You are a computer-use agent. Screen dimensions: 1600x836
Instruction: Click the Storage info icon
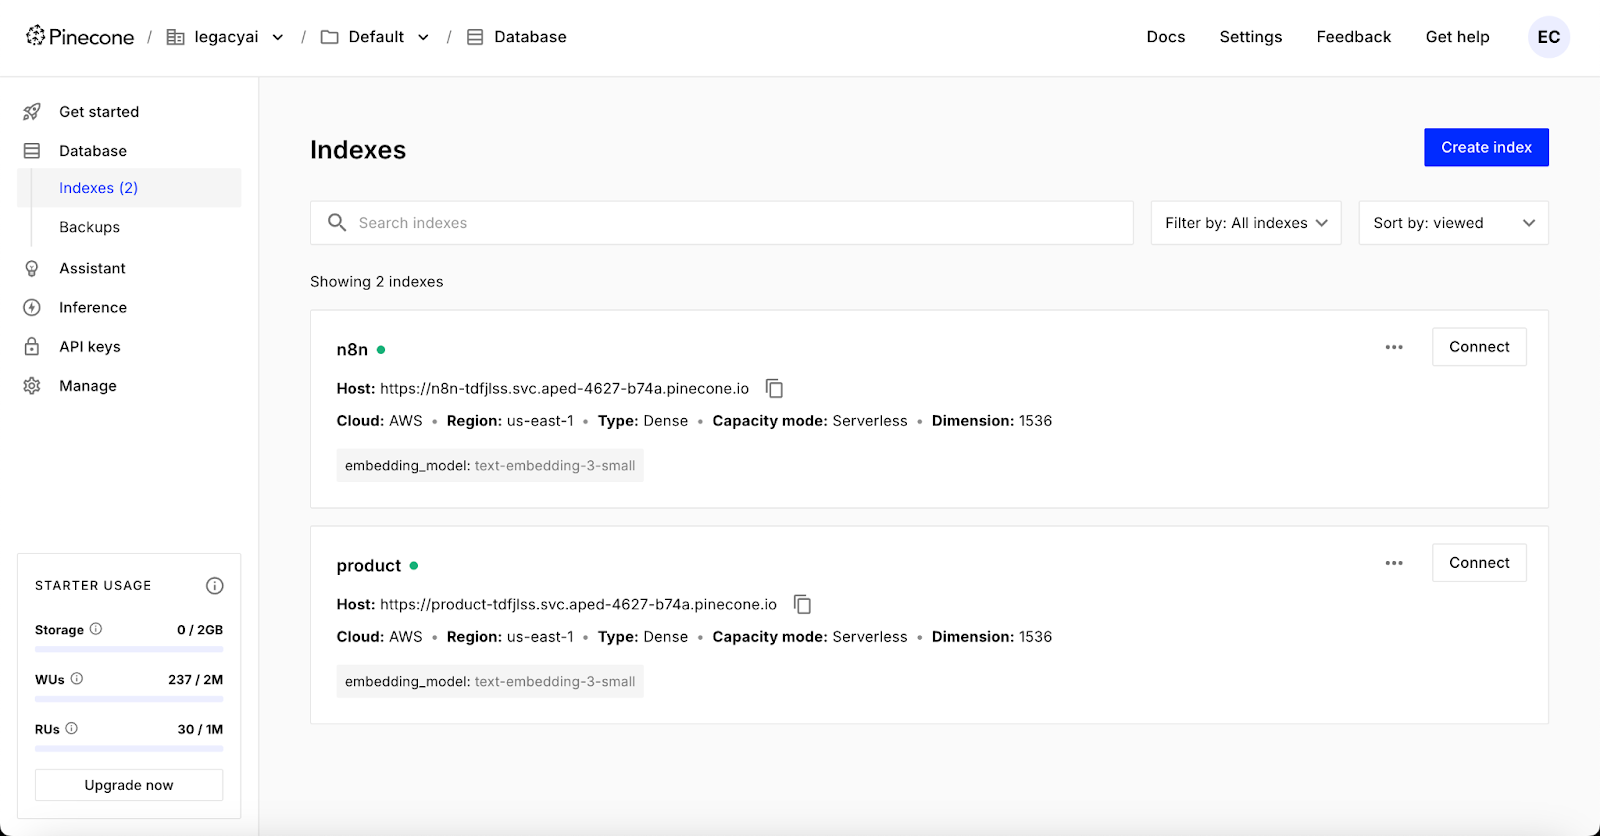(96, 629)
